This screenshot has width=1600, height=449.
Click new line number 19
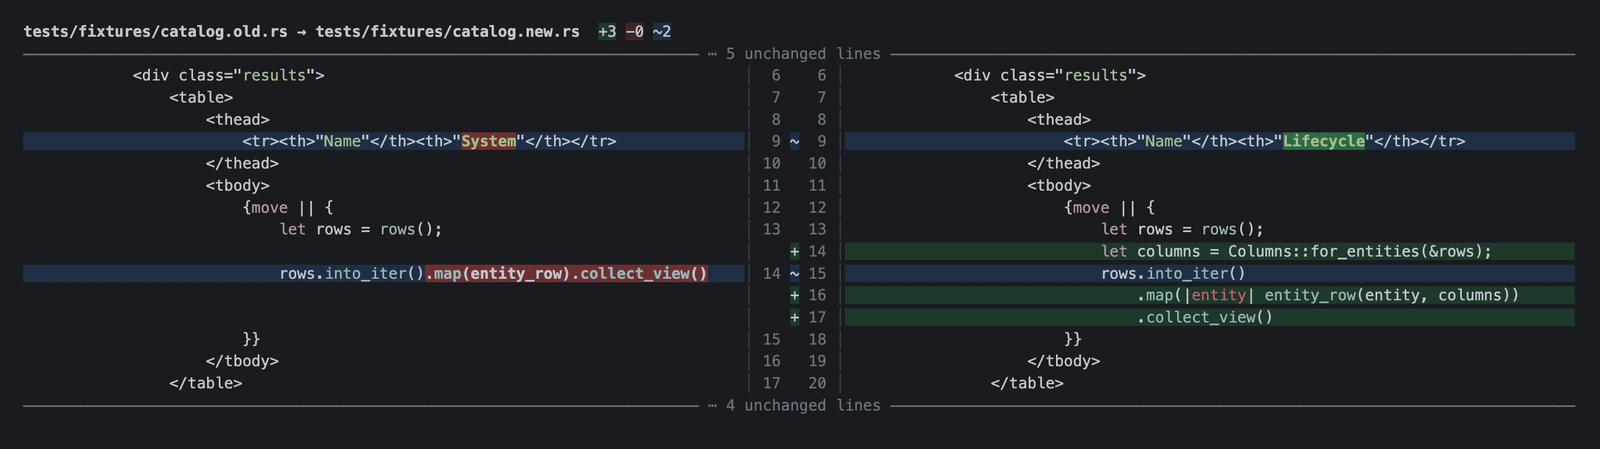click(x=817, y=362)
